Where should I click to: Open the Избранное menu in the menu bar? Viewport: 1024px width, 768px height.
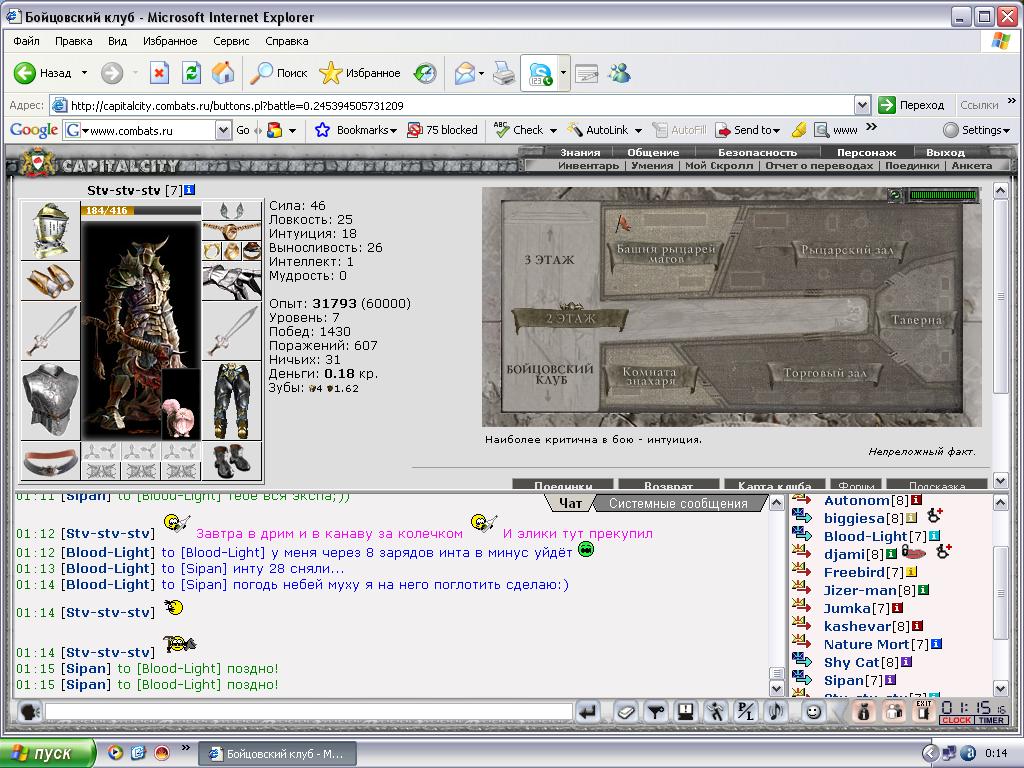(x=170, y=41)
